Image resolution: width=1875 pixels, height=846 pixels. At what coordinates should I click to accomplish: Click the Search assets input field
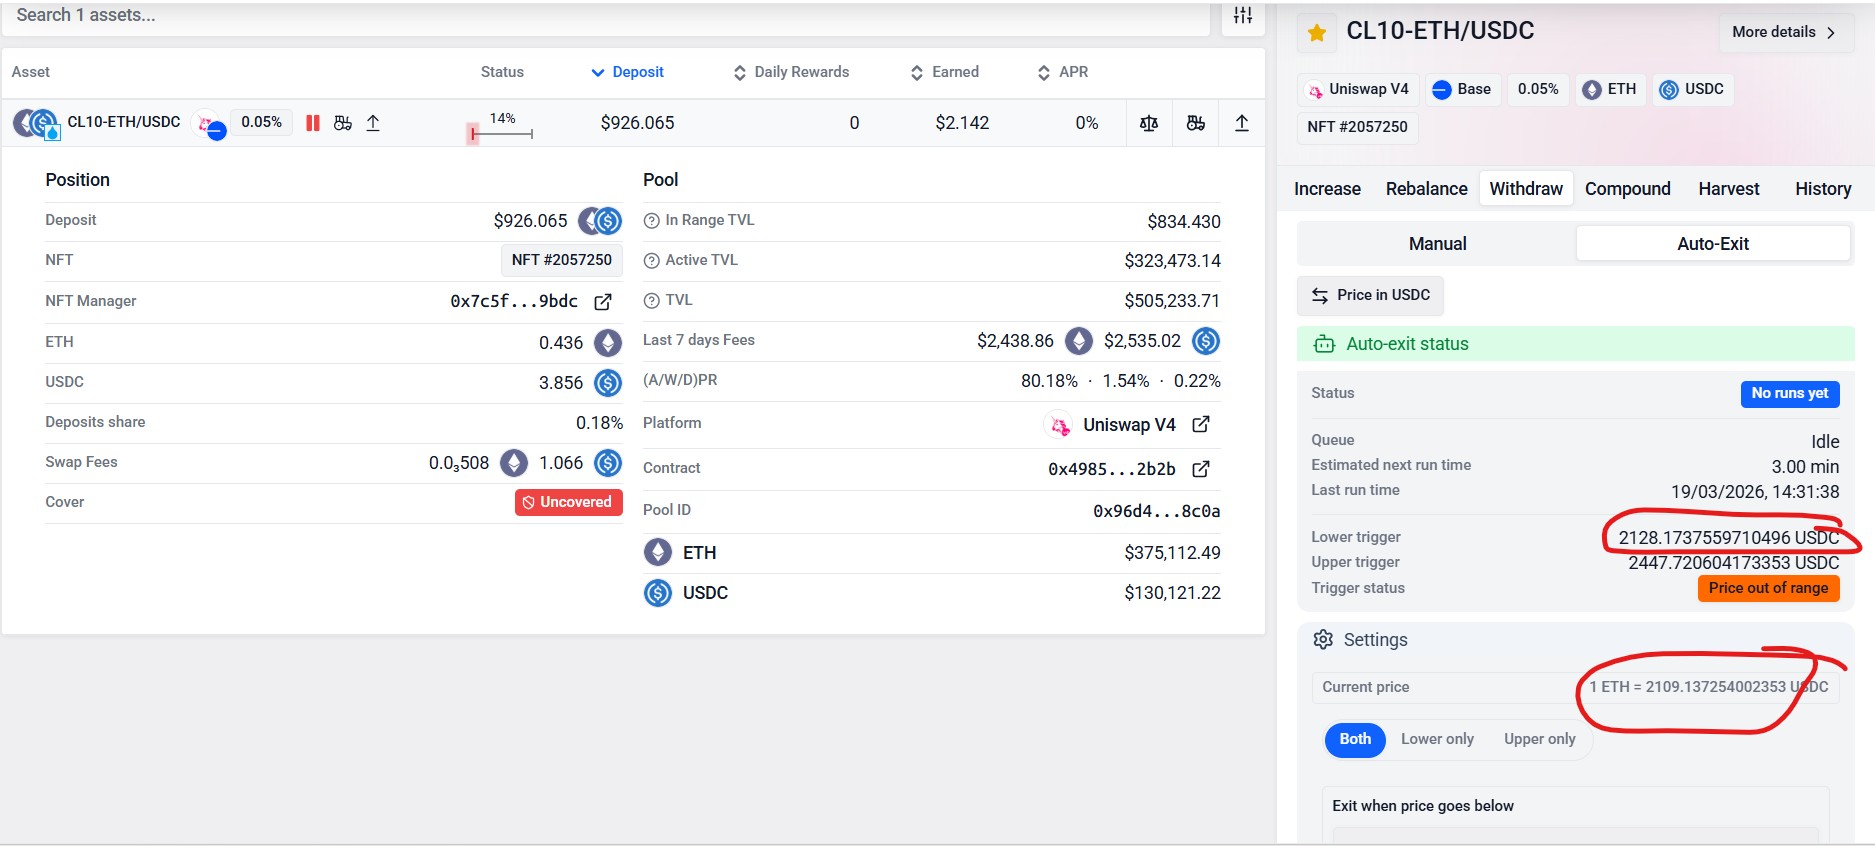click(x=600, y=15)
